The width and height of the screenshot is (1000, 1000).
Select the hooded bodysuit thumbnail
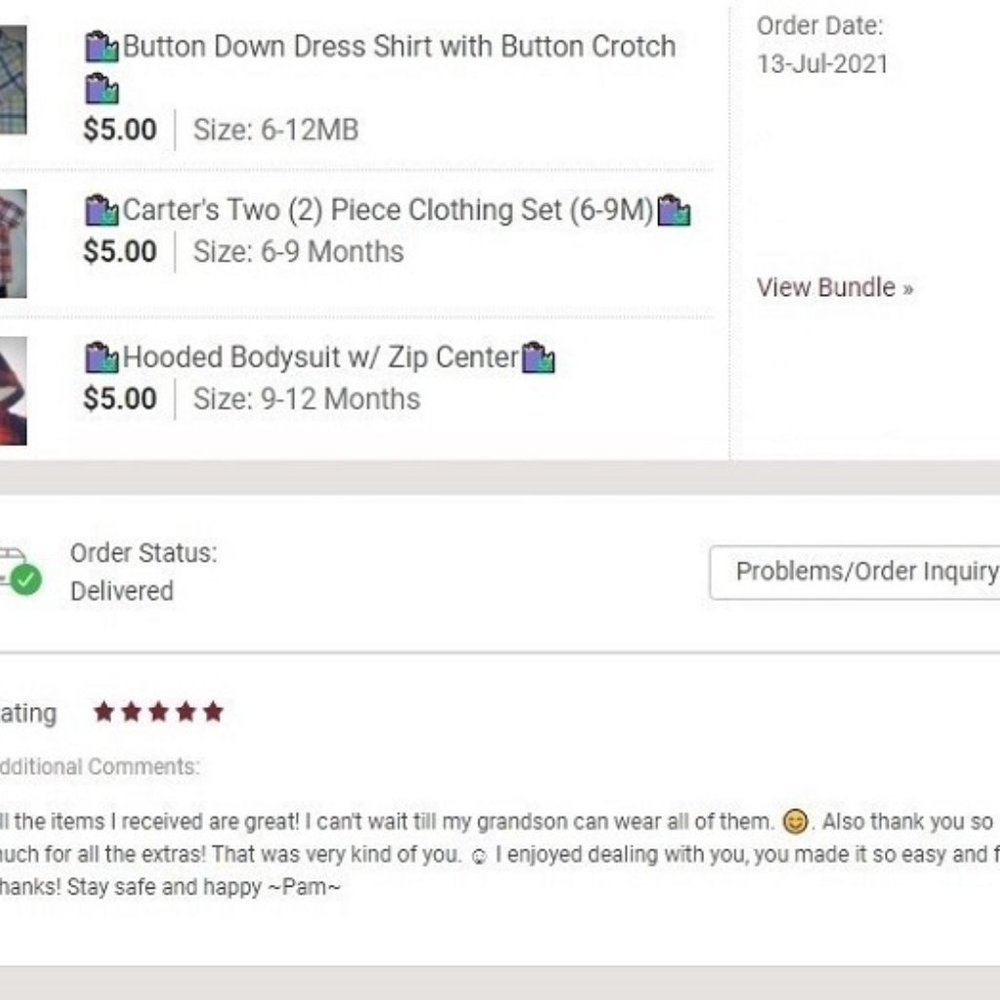click(12, 390)
